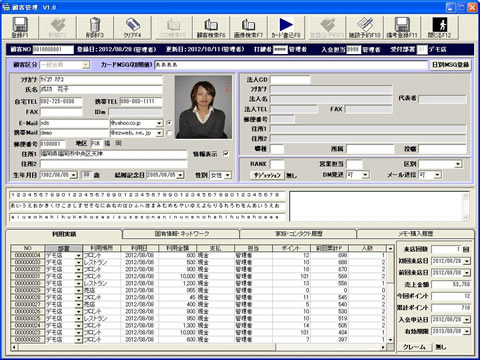Viewport: 480px width, 360px height.
Task: Open 顧客検索 F6 customer search
Action: tap(211, 27)
